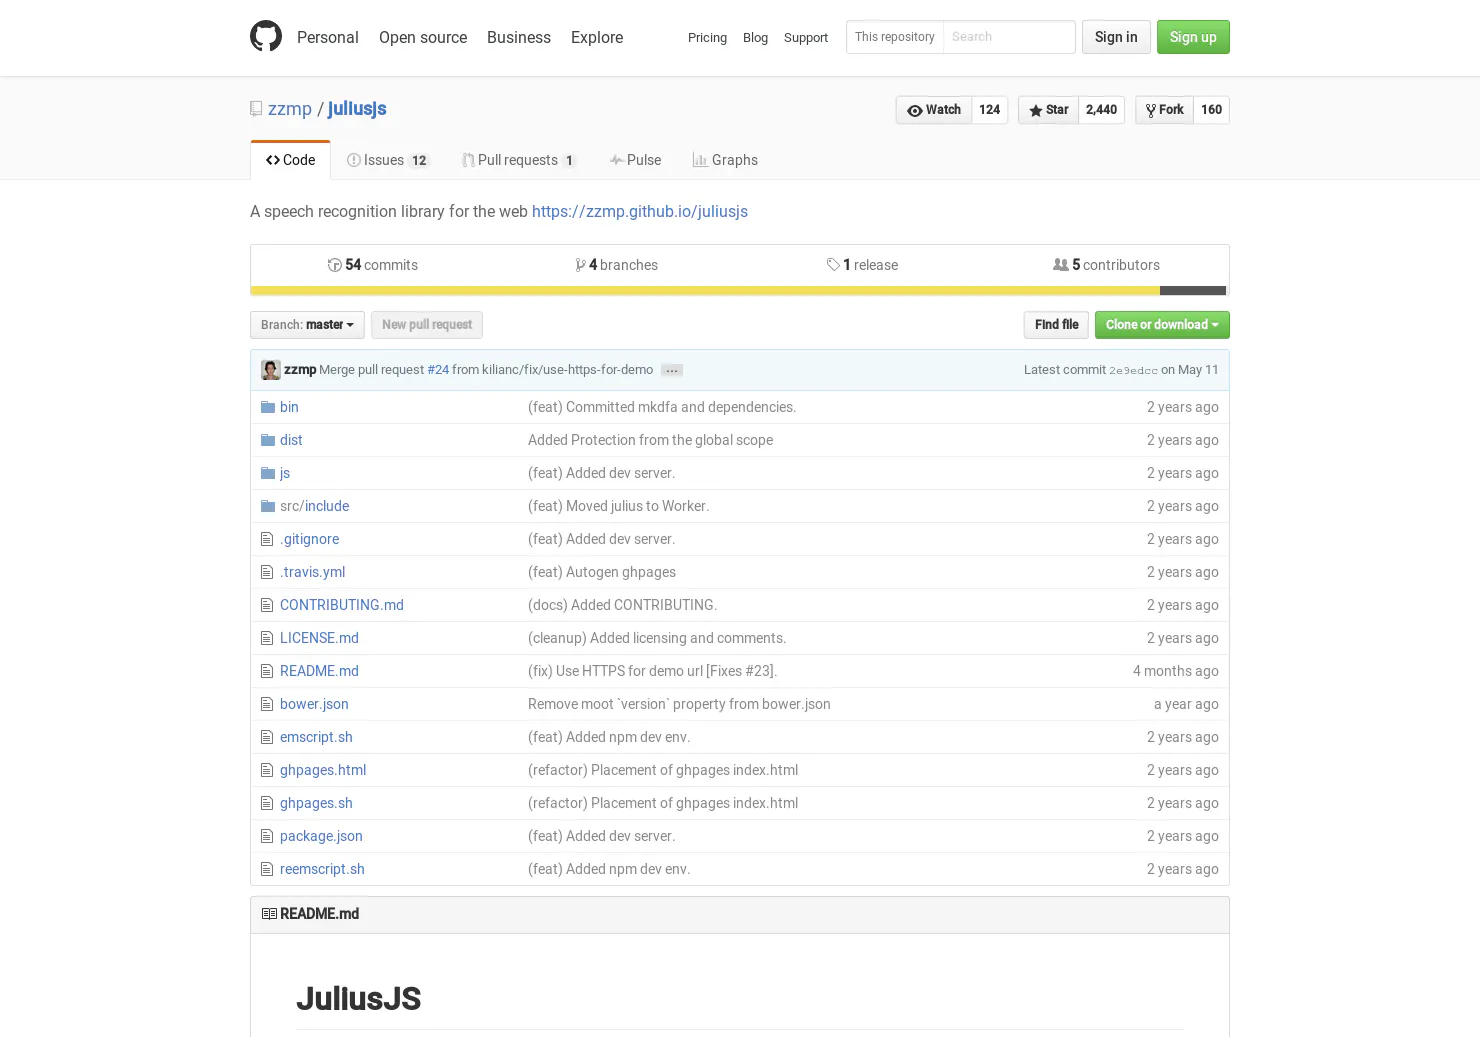Viewport: 1480px width, 1037px height.
Task: Star the juliusjs repository
Action: tap(1048, 110)
